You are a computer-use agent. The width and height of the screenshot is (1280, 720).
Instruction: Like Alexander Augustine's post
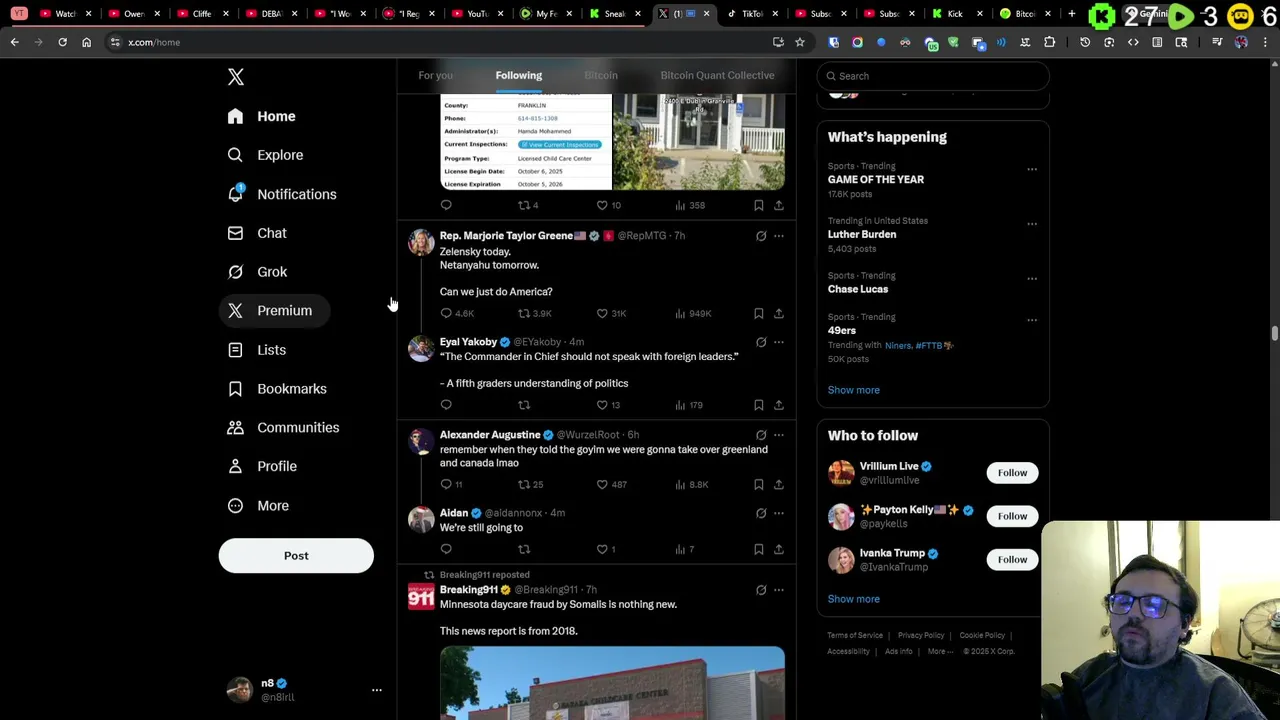612,484
